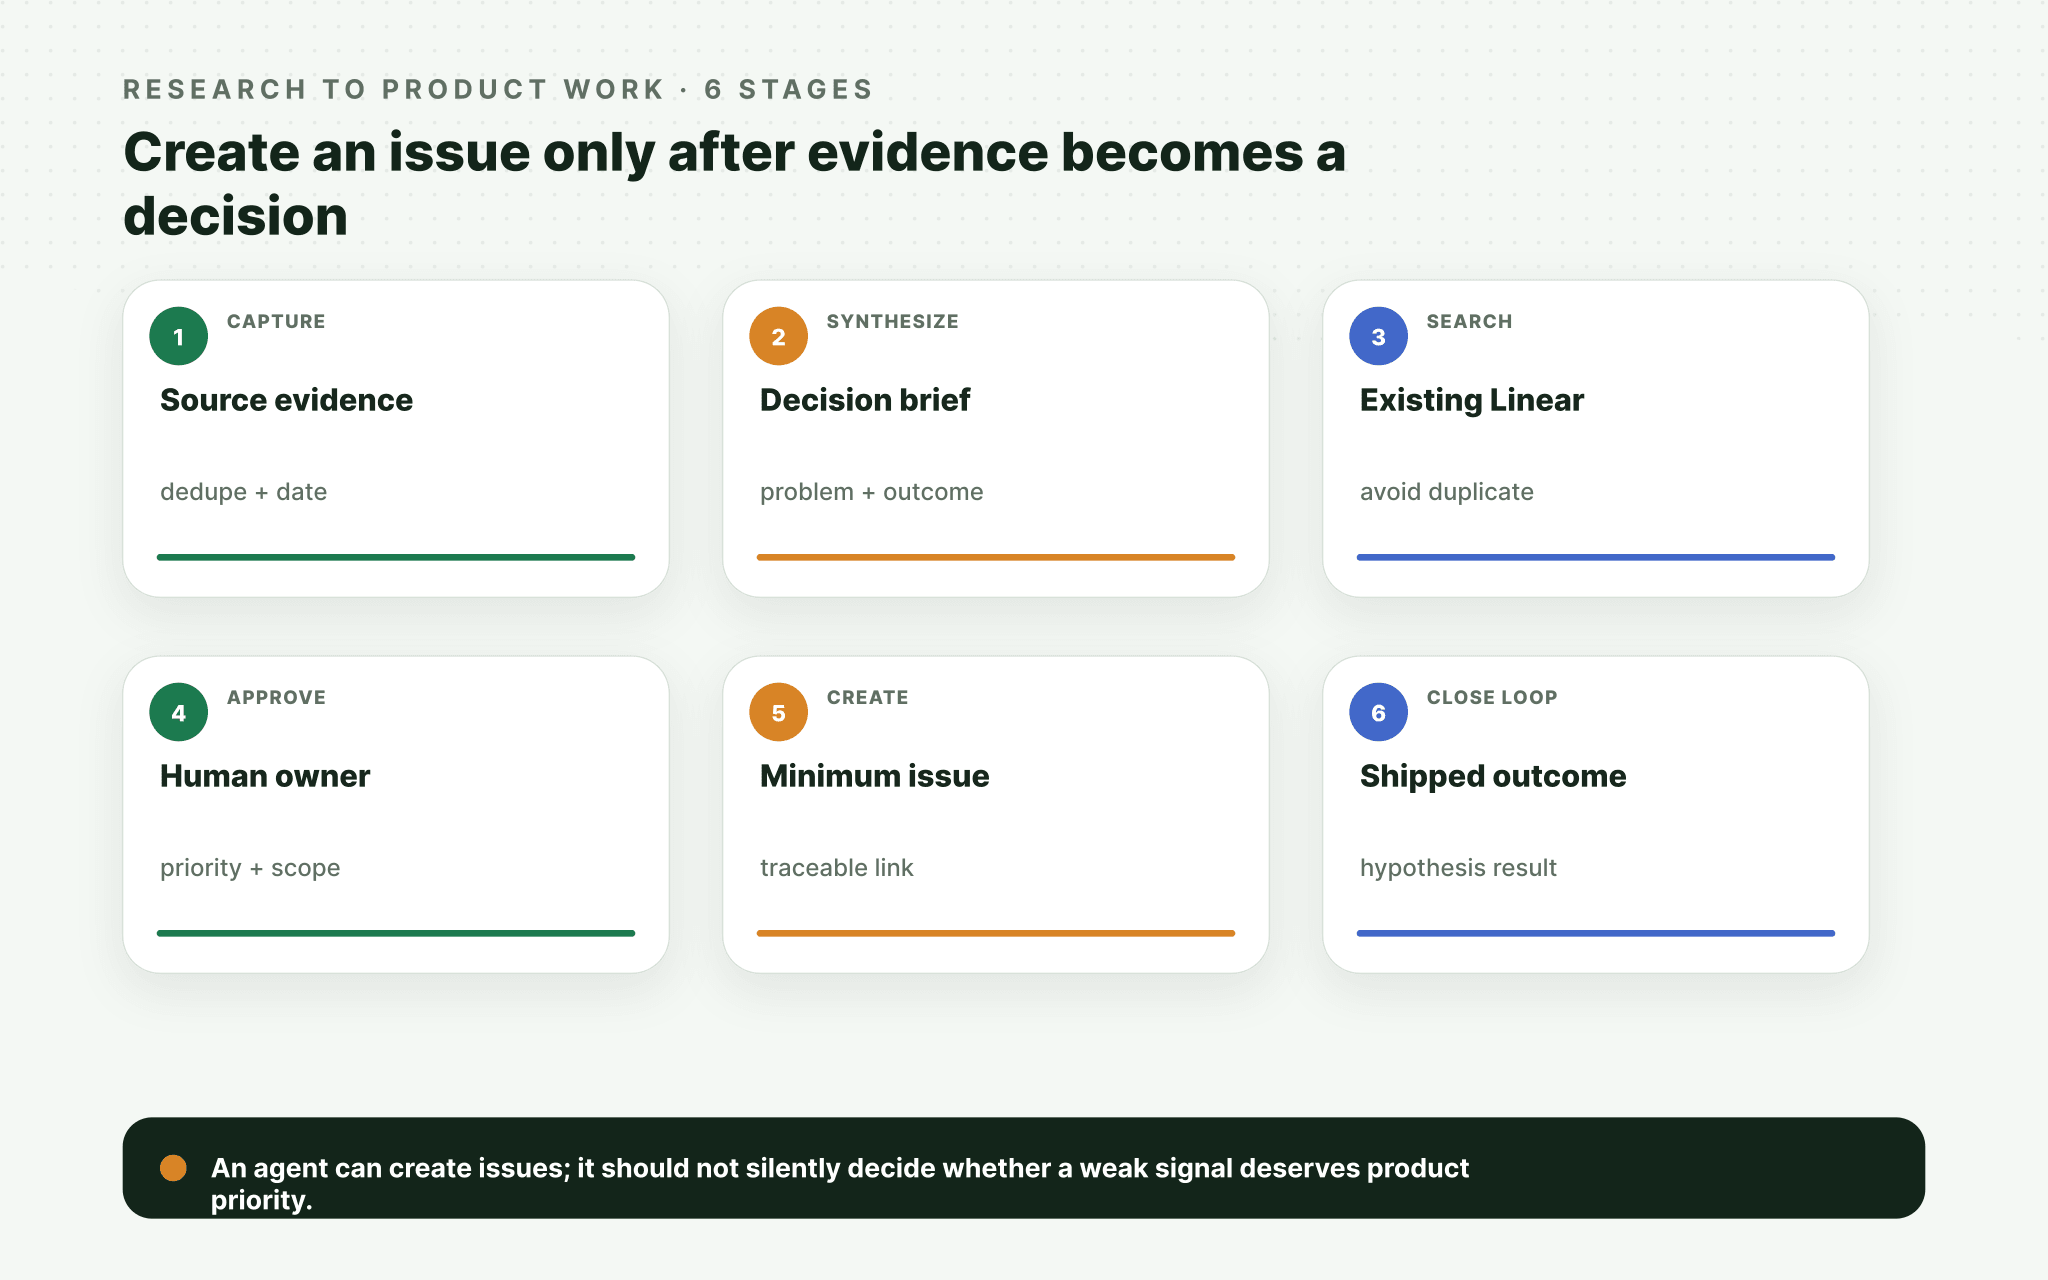Click the orange number 5 circle badge

point(779,712)
